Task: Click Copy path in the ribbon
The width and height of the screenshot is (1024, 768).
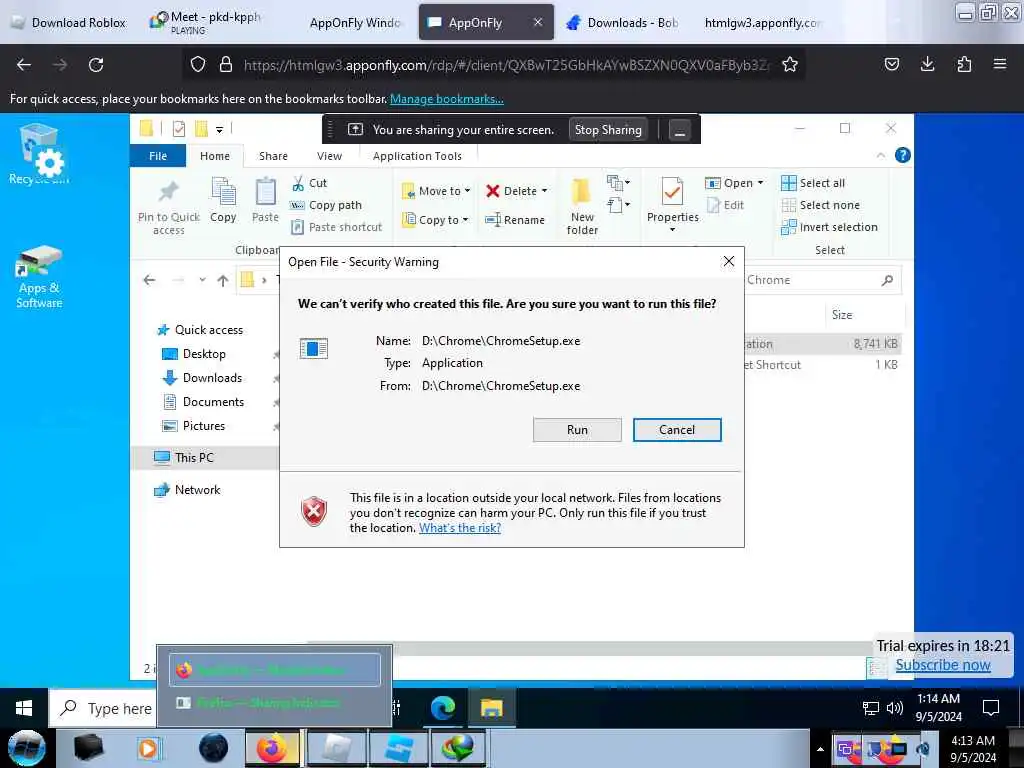Action: (x=326, y=205)
